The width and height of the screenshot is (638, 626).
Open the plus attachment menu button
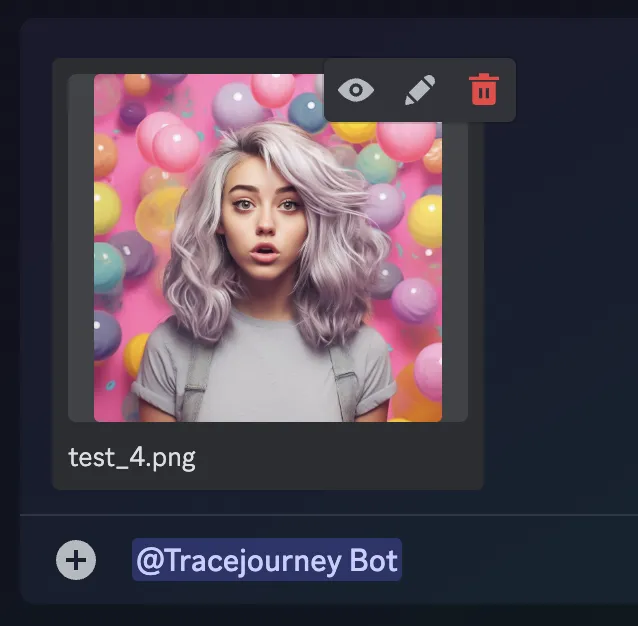(x=76, y=560)
